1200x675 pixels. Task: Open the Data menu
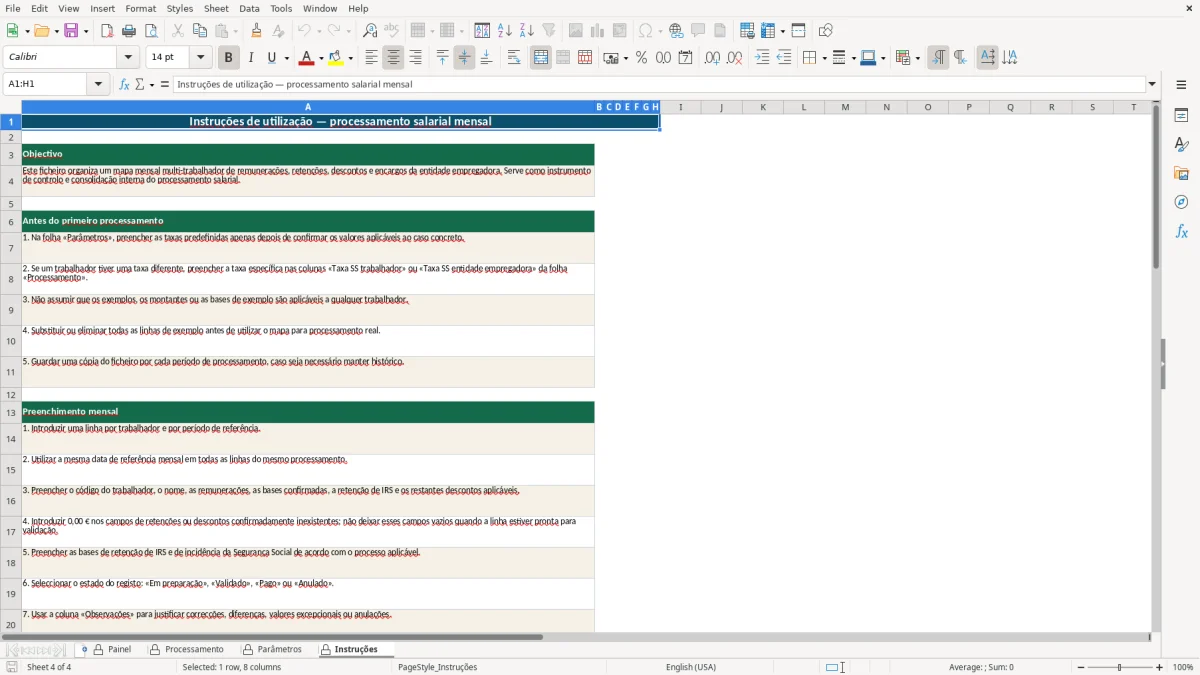pyautogui.click(x=249, y=8)
